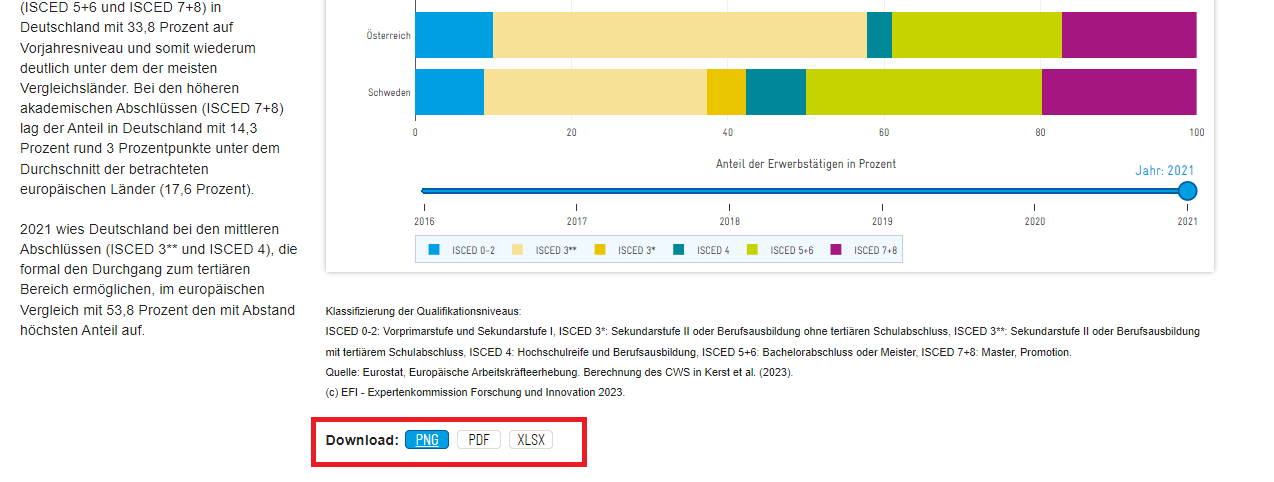Download the chart as PDF
The height and width of the screenshot is (482, 1274).
click(479, 440)
